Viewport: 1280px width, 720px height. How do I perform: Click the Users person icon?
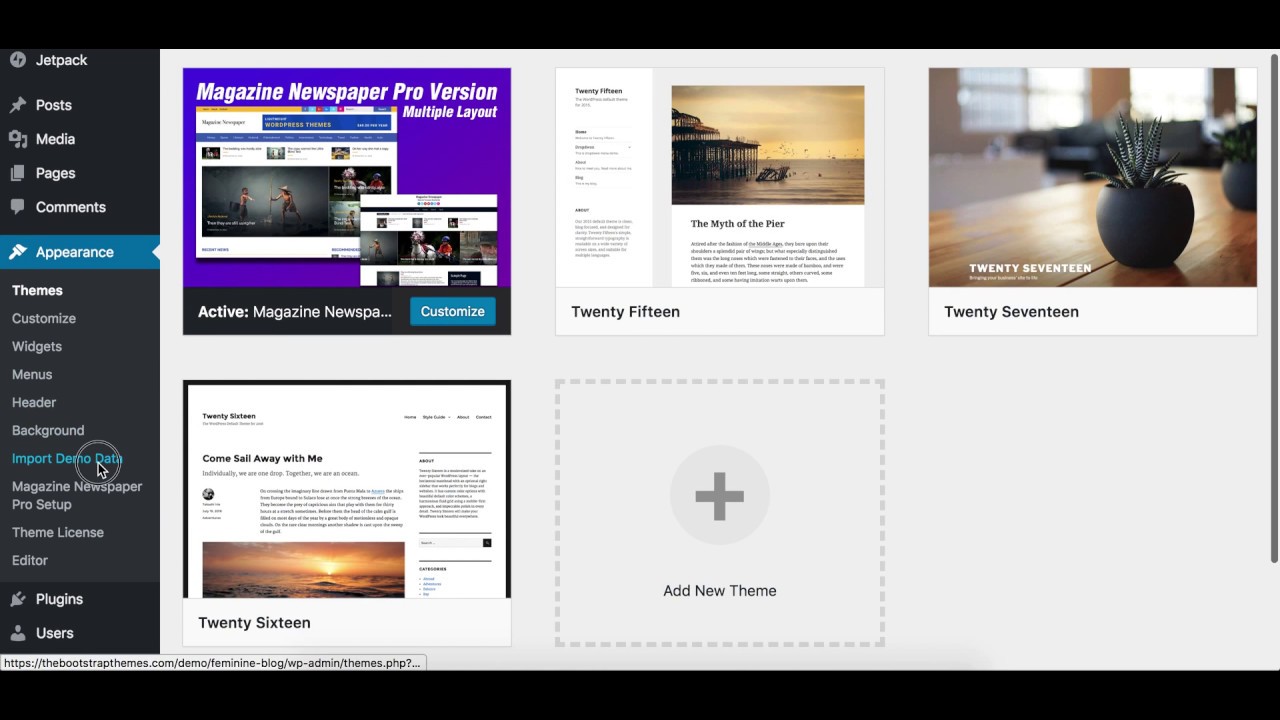(x=18, y=633)
